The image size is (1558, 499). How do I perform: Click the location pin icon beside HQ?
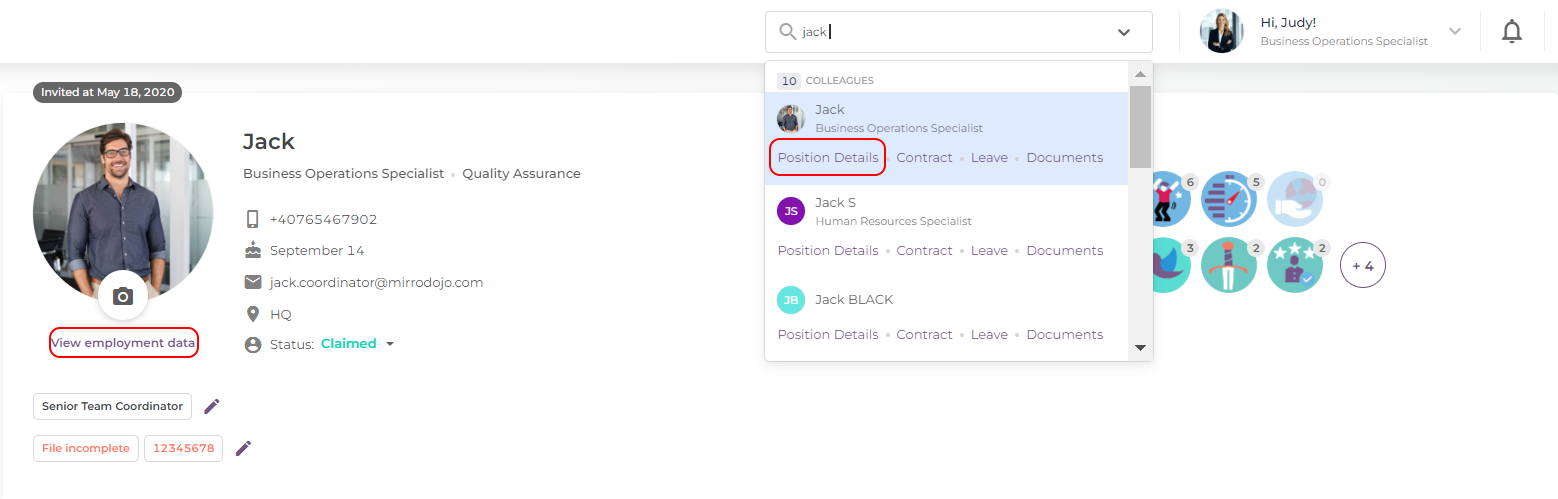pos(253,314)
